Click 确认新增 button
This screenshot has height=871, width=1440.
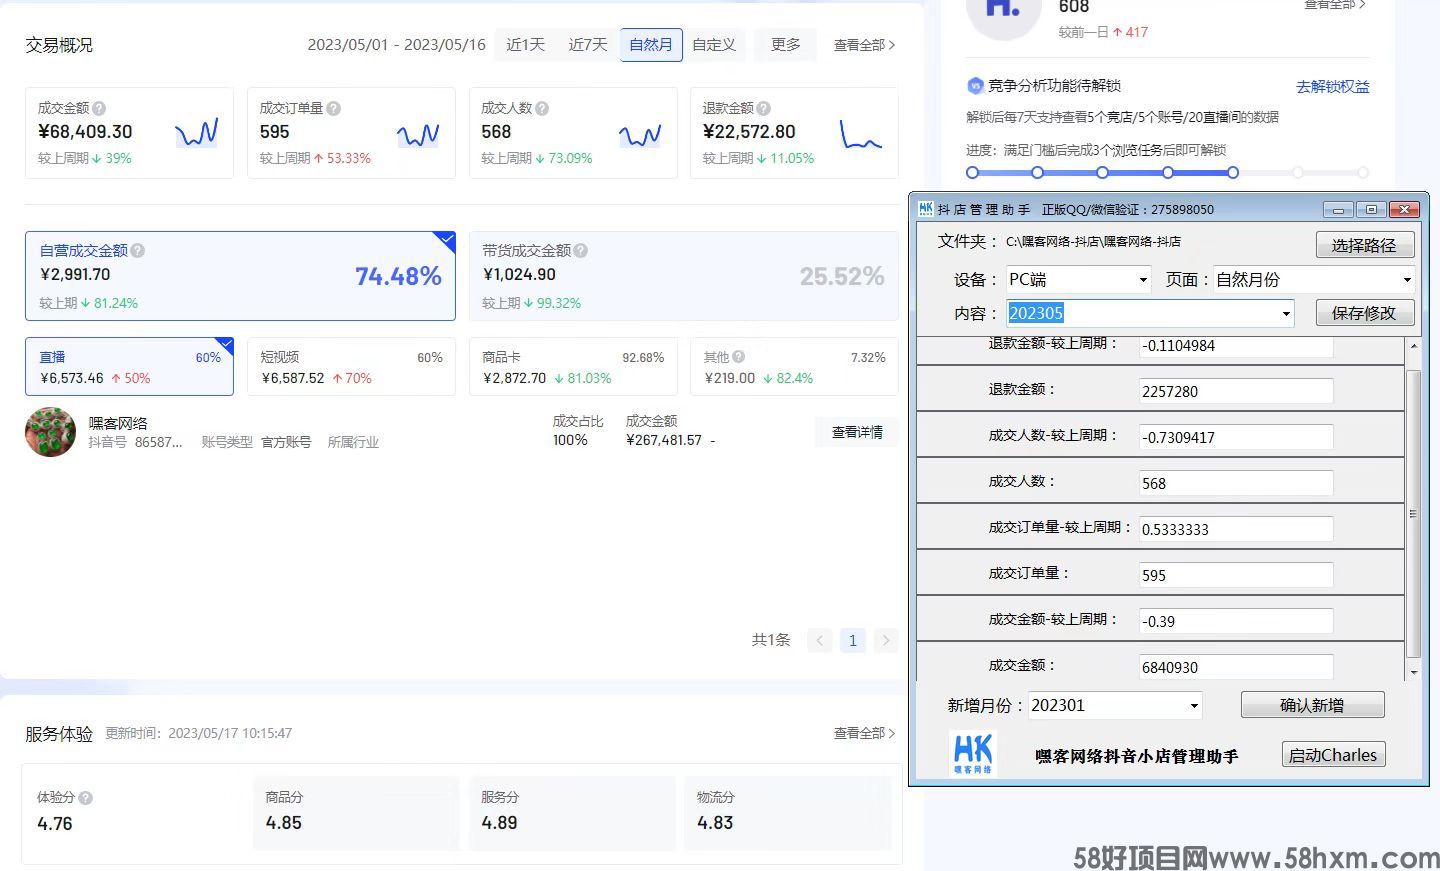[1312, 705]
